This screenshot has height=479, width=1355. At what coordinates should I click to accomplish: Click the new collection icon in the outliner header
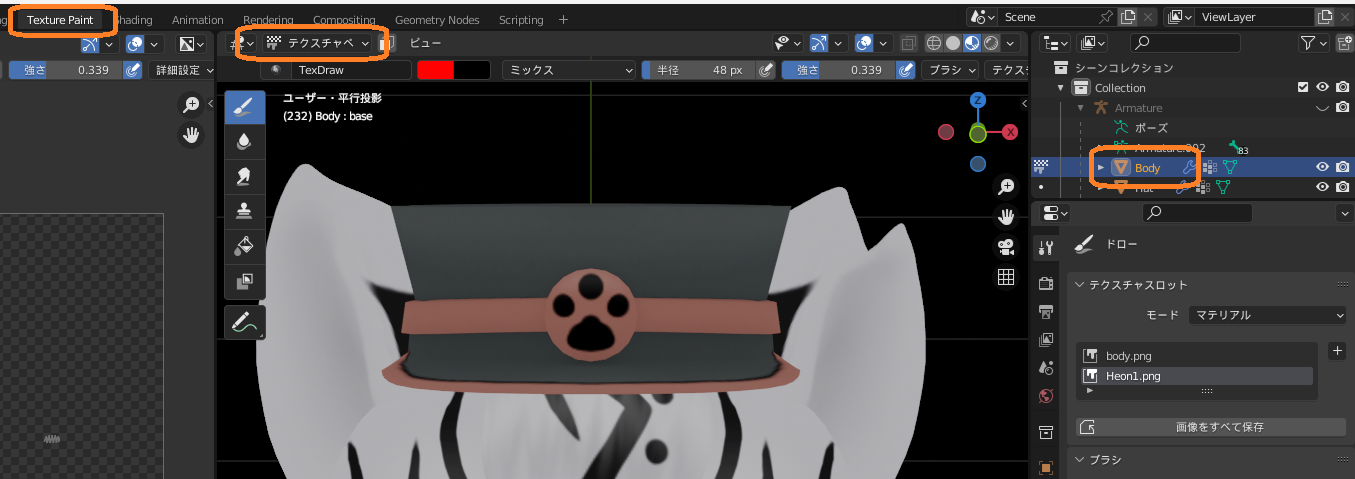click(1345, 43)
